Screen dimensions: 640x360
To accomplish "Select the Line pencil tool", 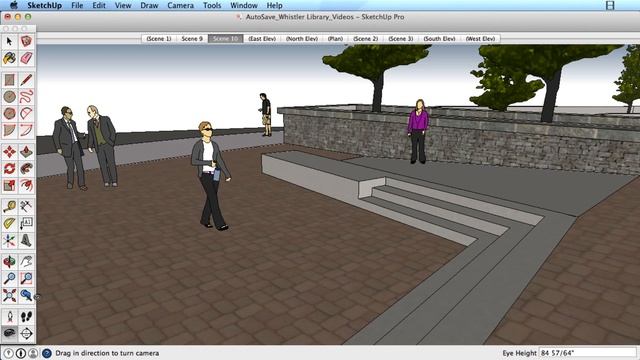I will pyautogui.click(x=26, y=80).
